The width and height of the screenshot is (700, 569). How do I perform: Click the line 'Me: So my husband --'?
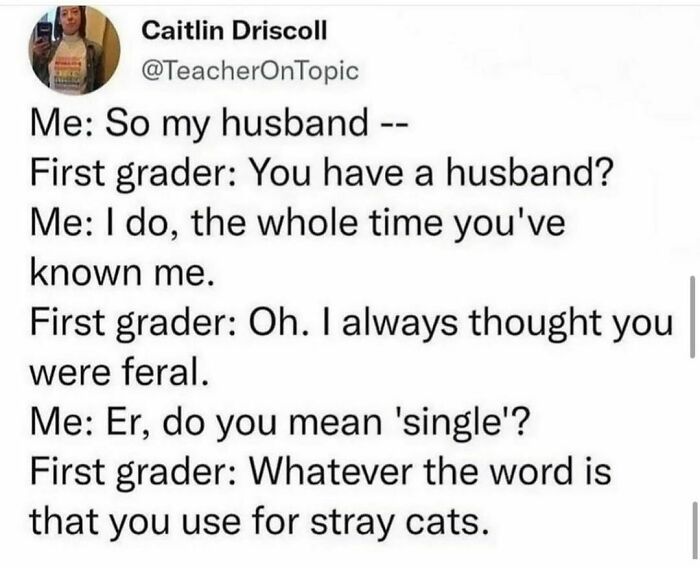219,124
